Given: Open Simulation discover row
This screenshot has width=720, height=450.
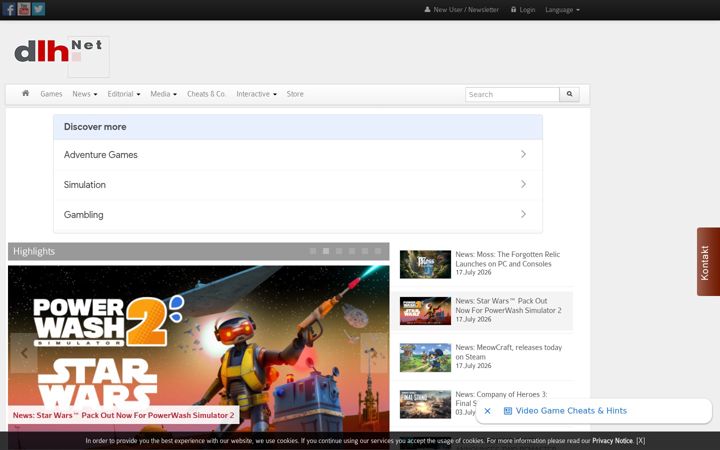Looking at the screenshot, I should click(298, 185).
